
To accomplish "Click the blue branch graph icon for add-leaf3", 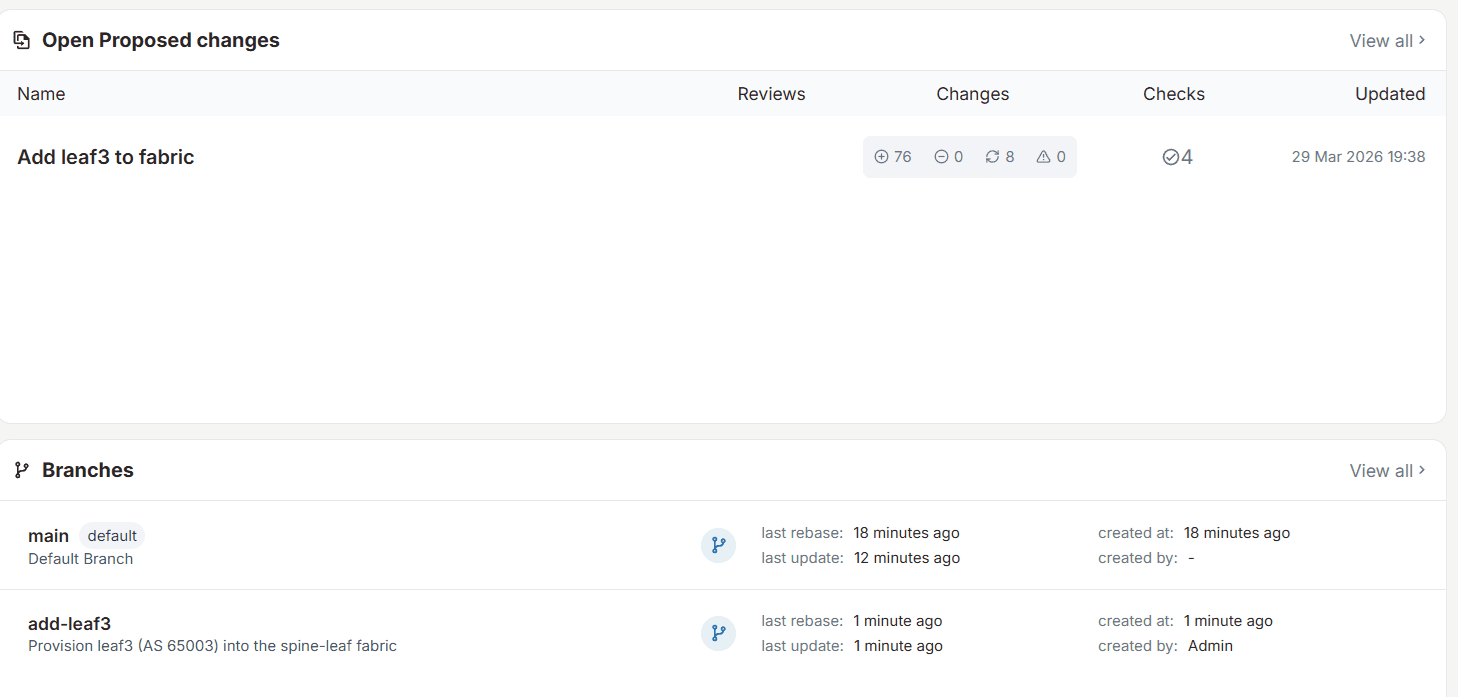I will pos(718,633).
